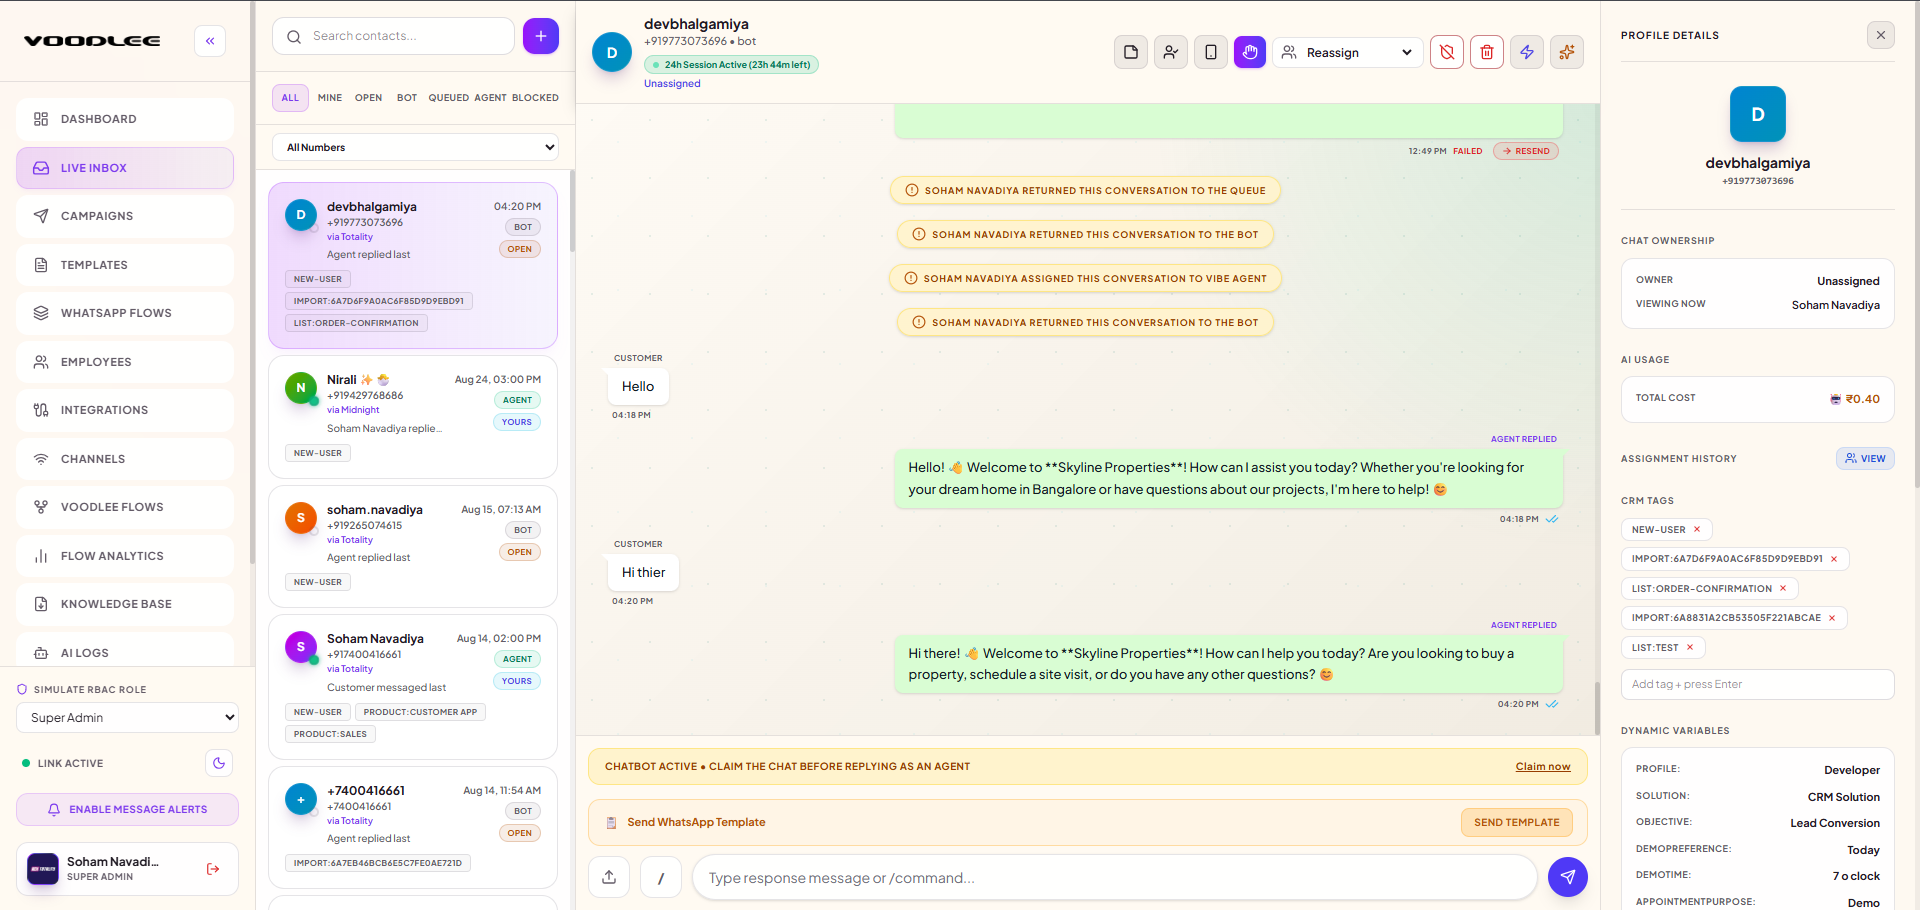Select the QUEUED filter tab
The image size is (1920, 910).
tap(449, 98)
